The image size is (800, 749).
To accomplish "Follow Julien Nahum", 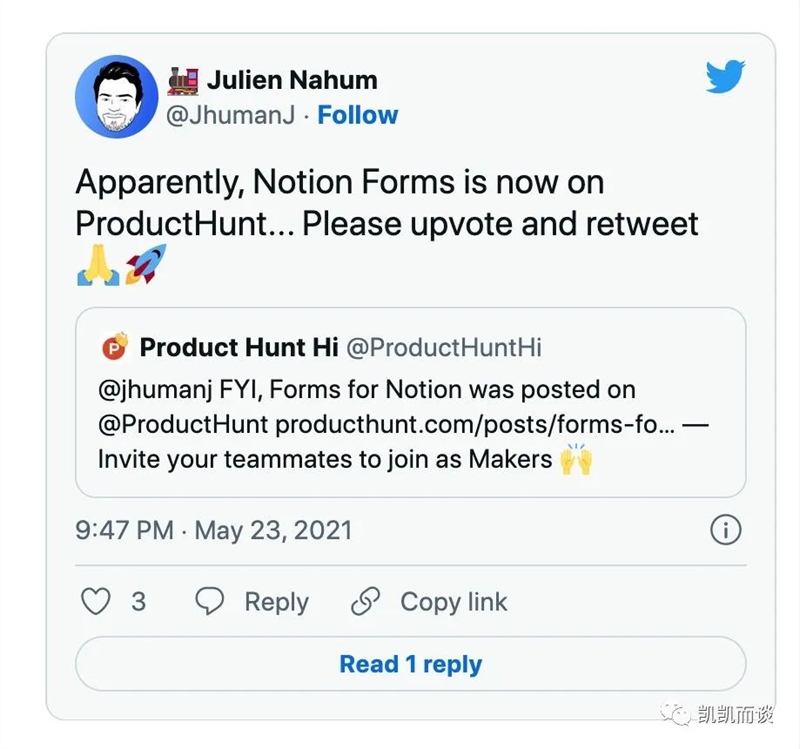I will pyautogui.click(x=358, y=115).
